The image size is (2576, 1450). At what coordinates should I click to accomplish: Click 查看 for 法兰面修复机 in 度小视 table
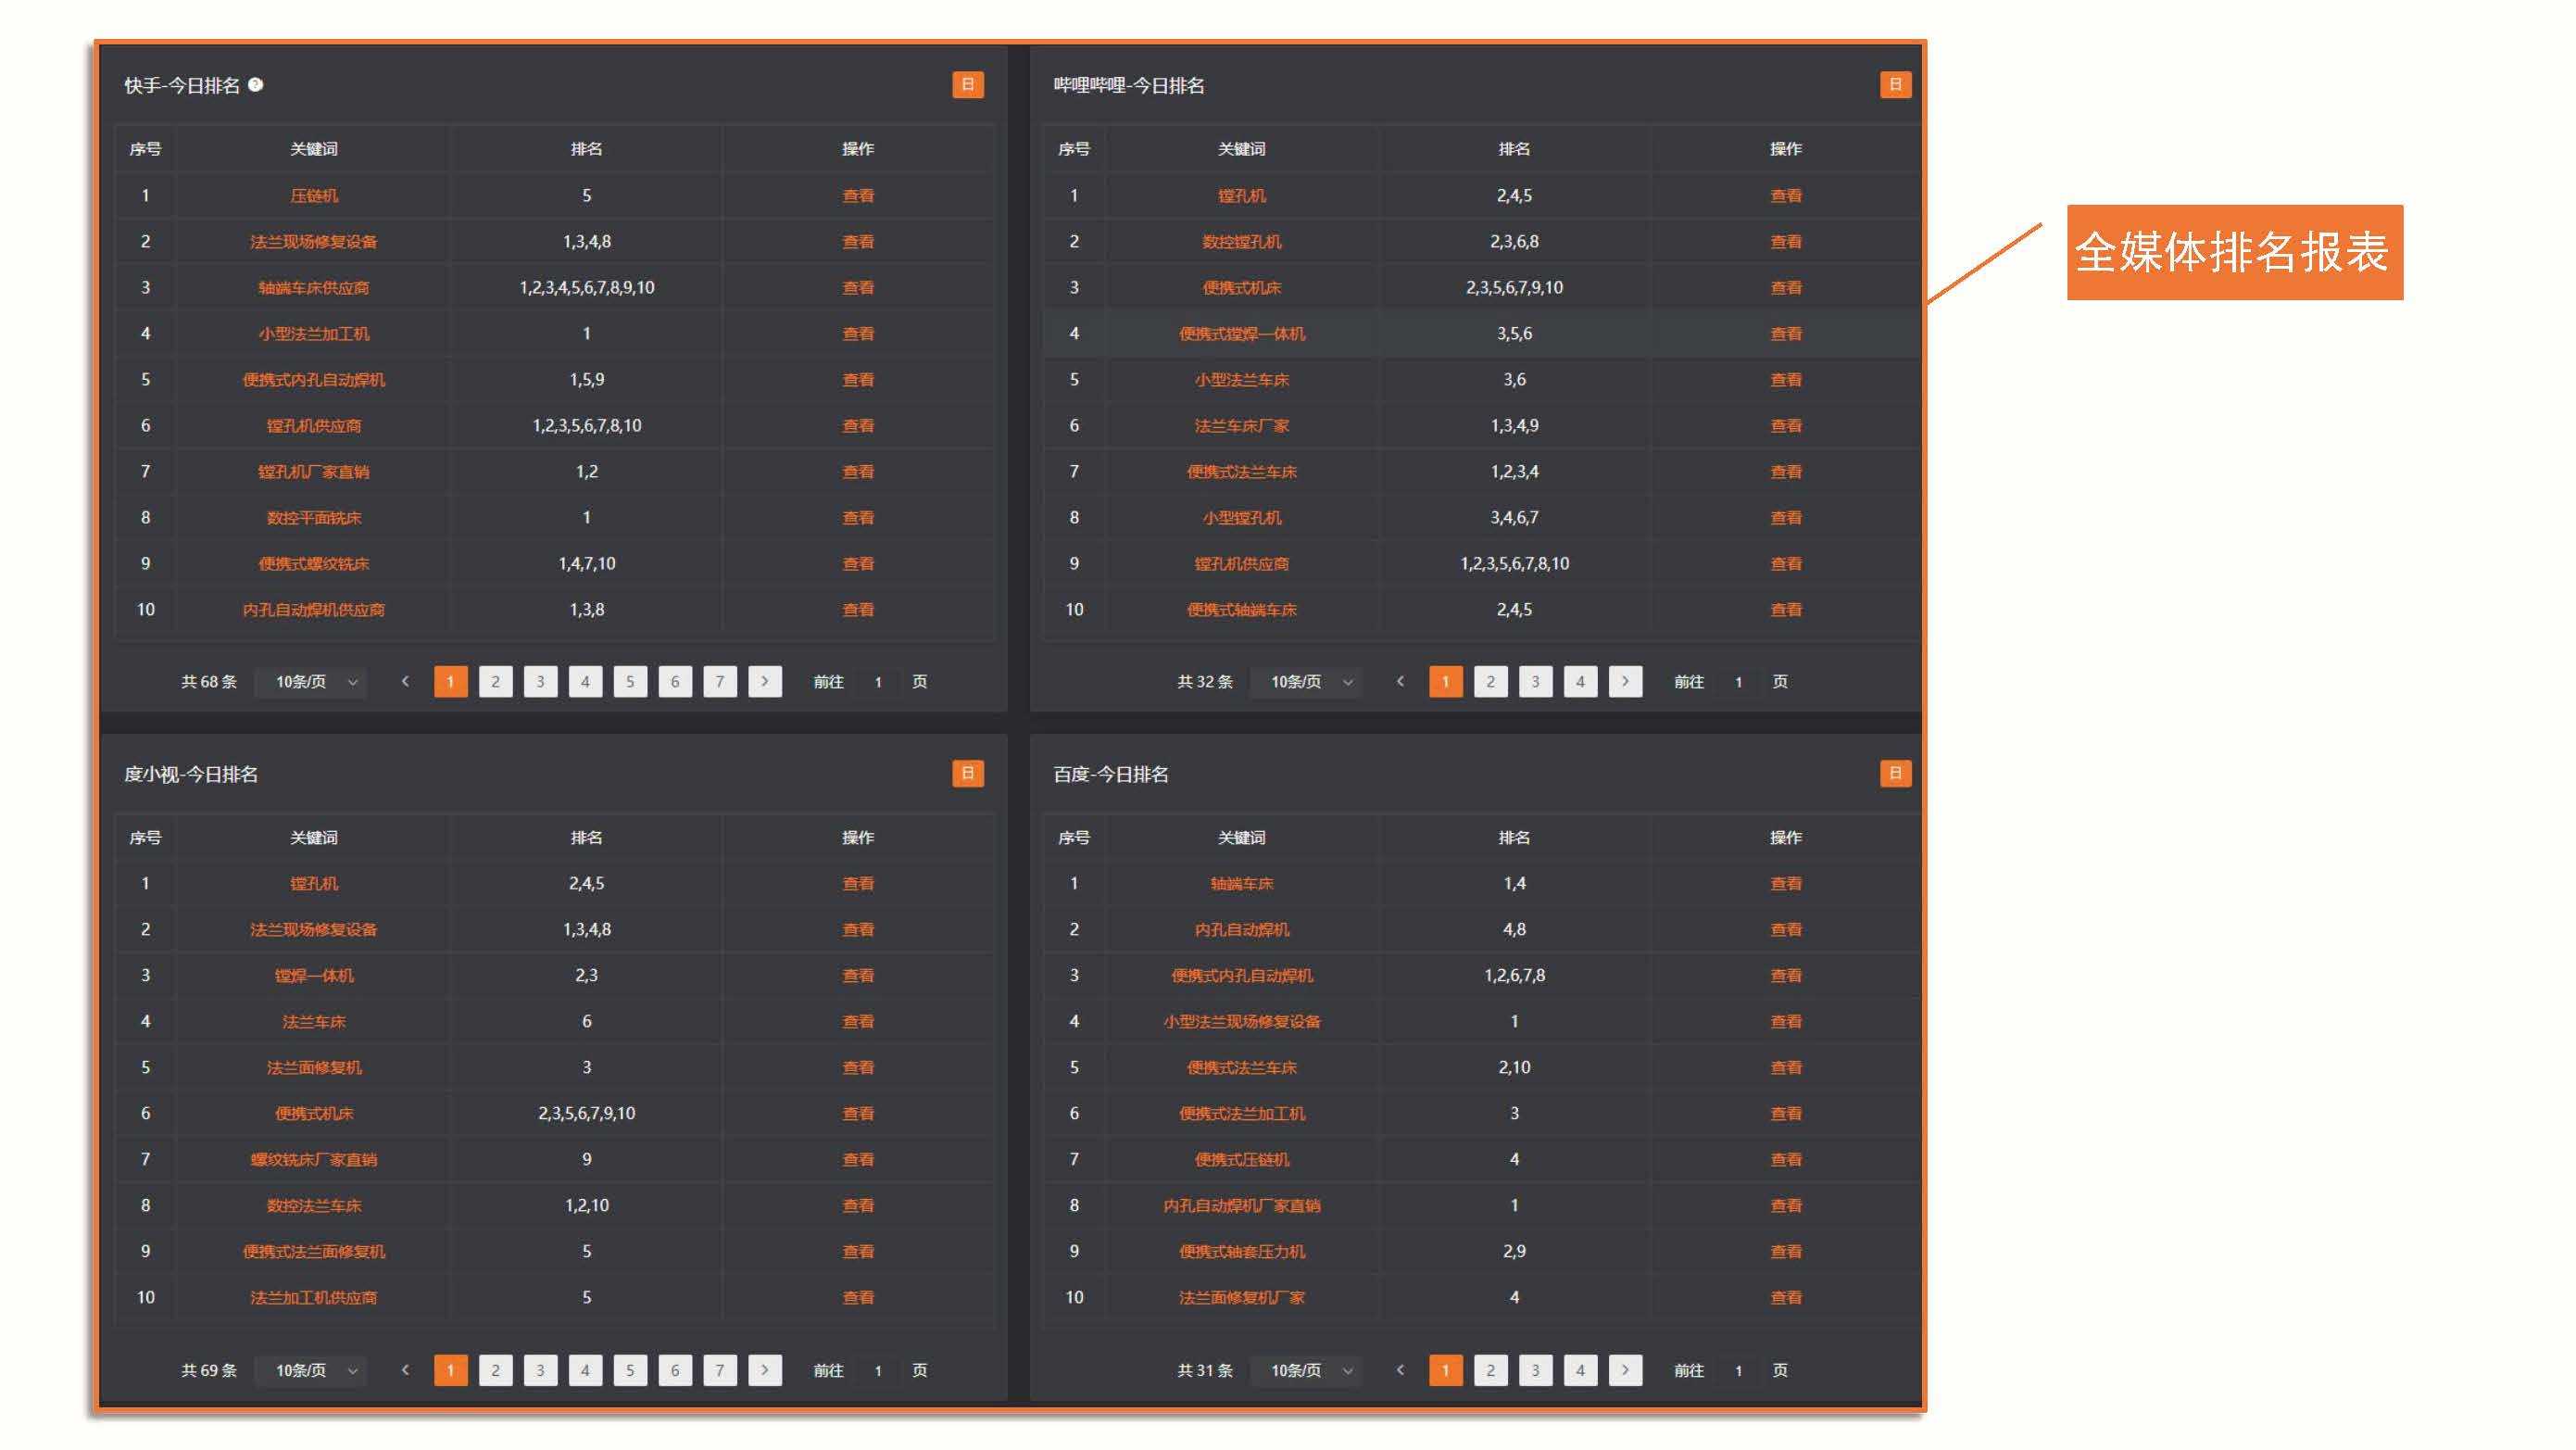pyautogui.click(x=858, y=1068)
